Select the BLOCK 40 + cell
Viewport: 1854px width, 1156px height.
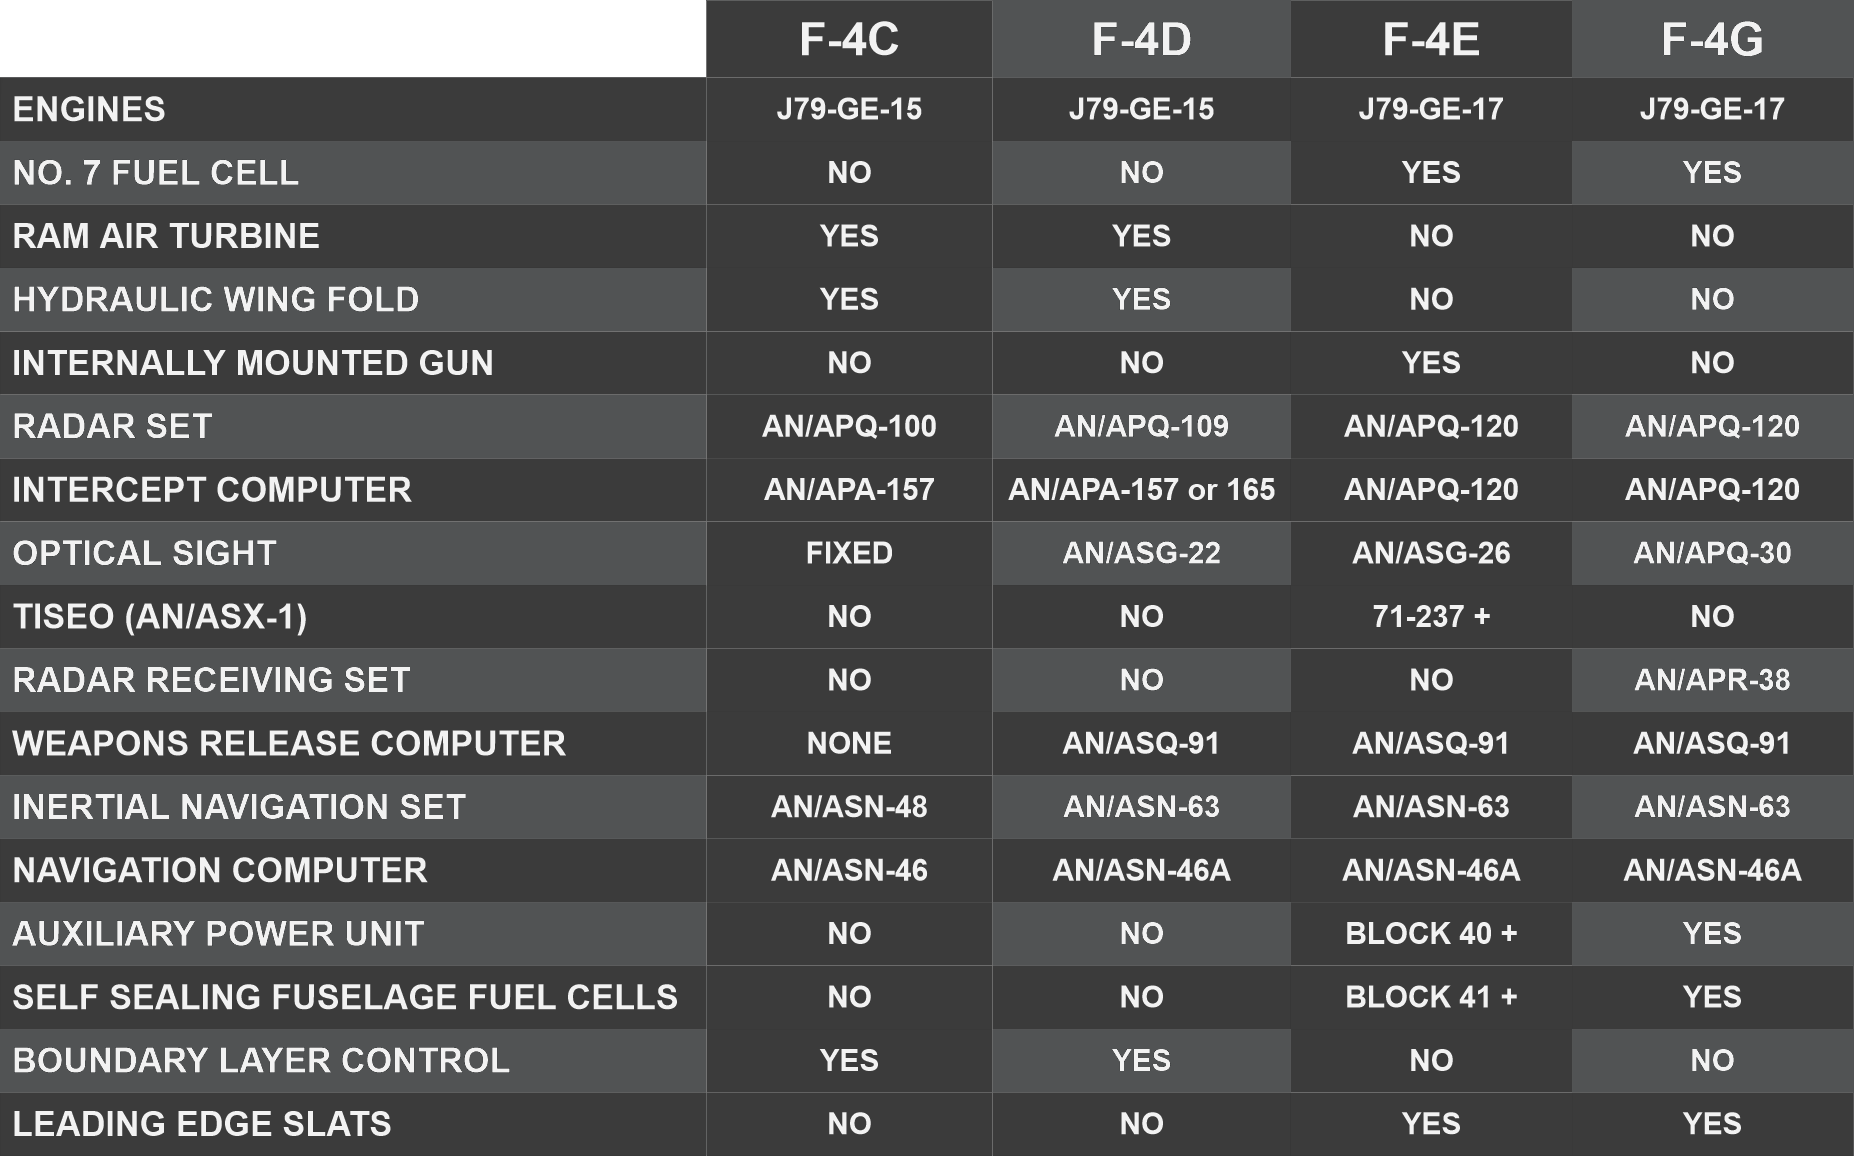1431,934
